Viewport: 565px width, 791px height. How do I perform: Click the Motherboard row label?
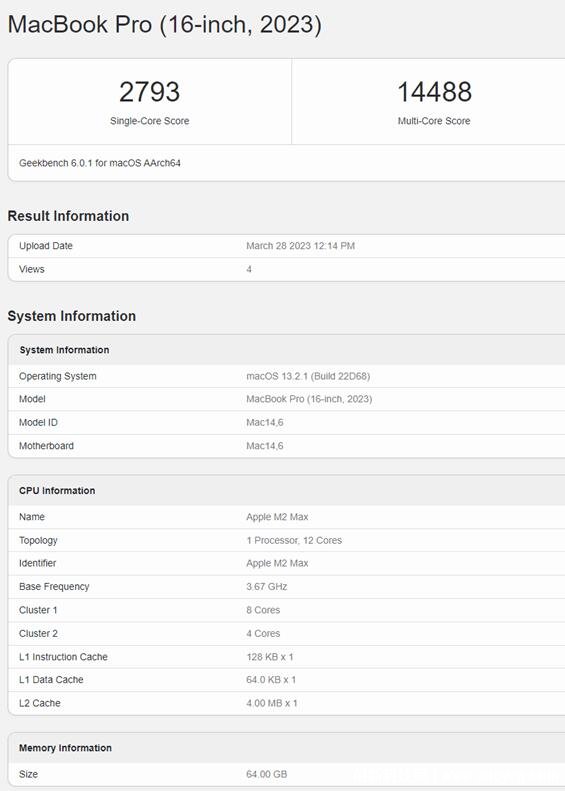pyautogui.click(x=46, y=446)
